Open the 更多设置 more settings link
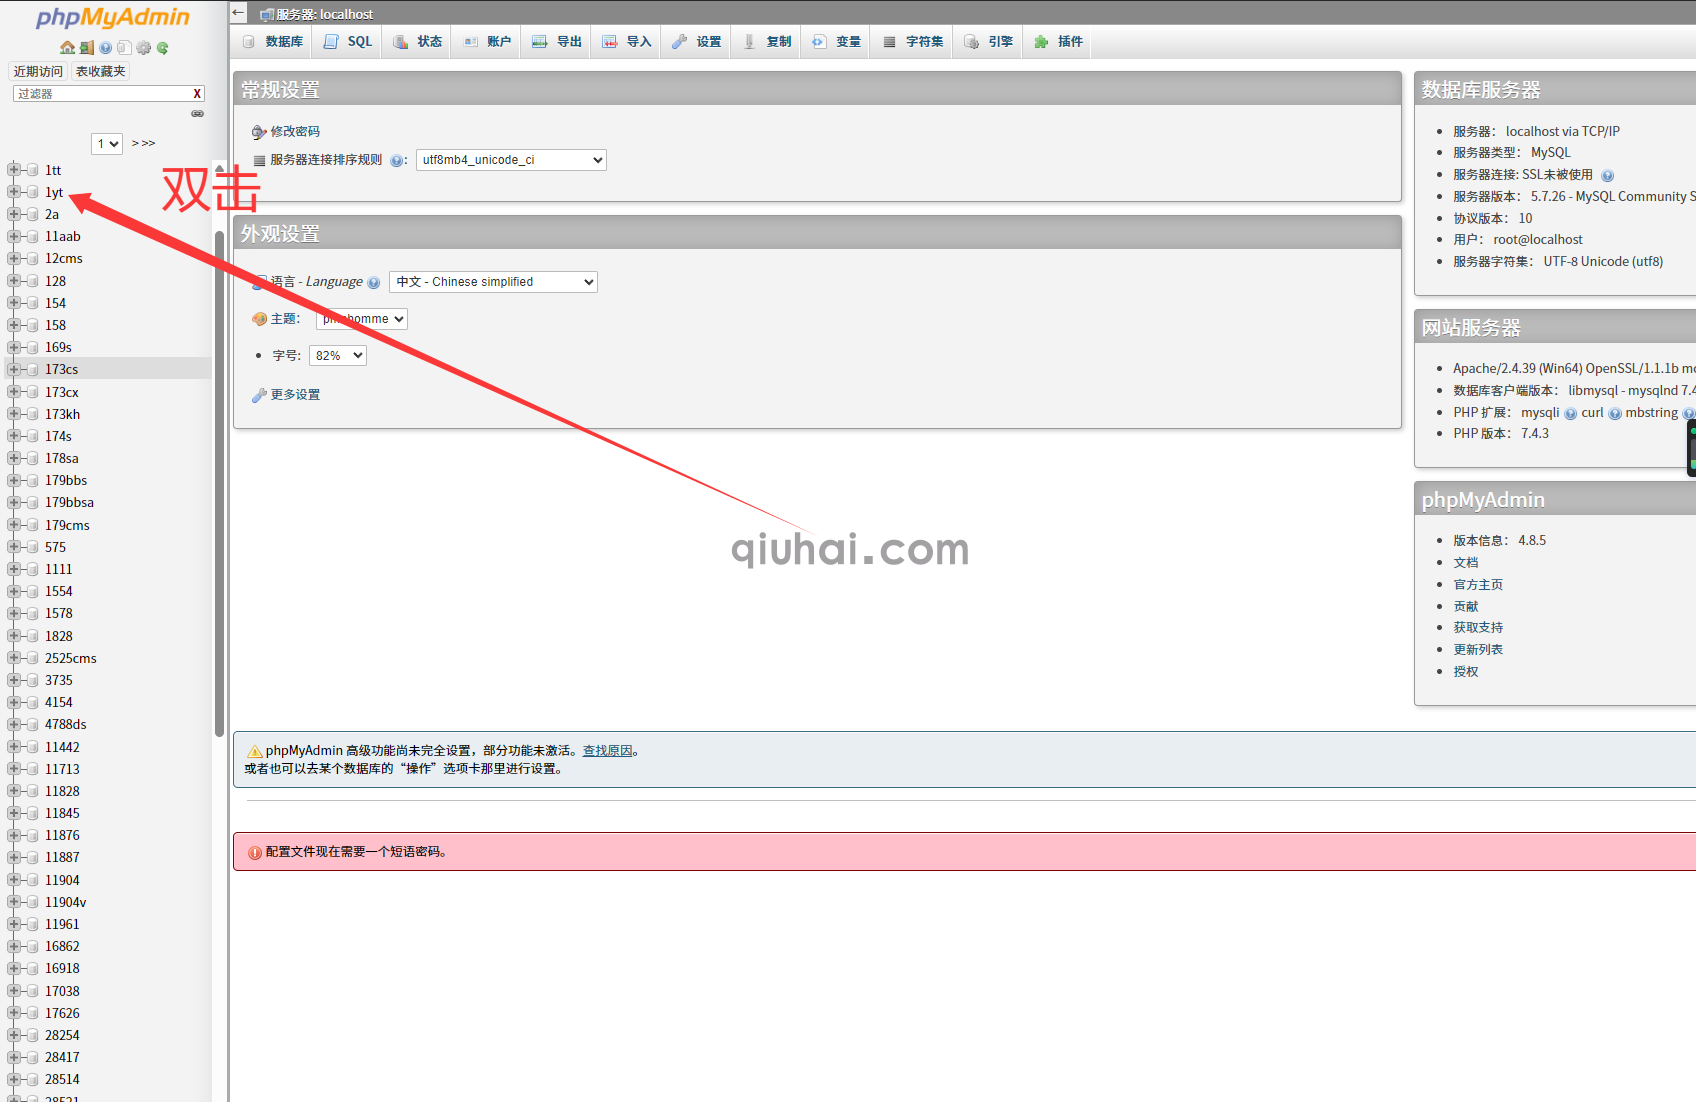1696x1102 pixels. 295,395
